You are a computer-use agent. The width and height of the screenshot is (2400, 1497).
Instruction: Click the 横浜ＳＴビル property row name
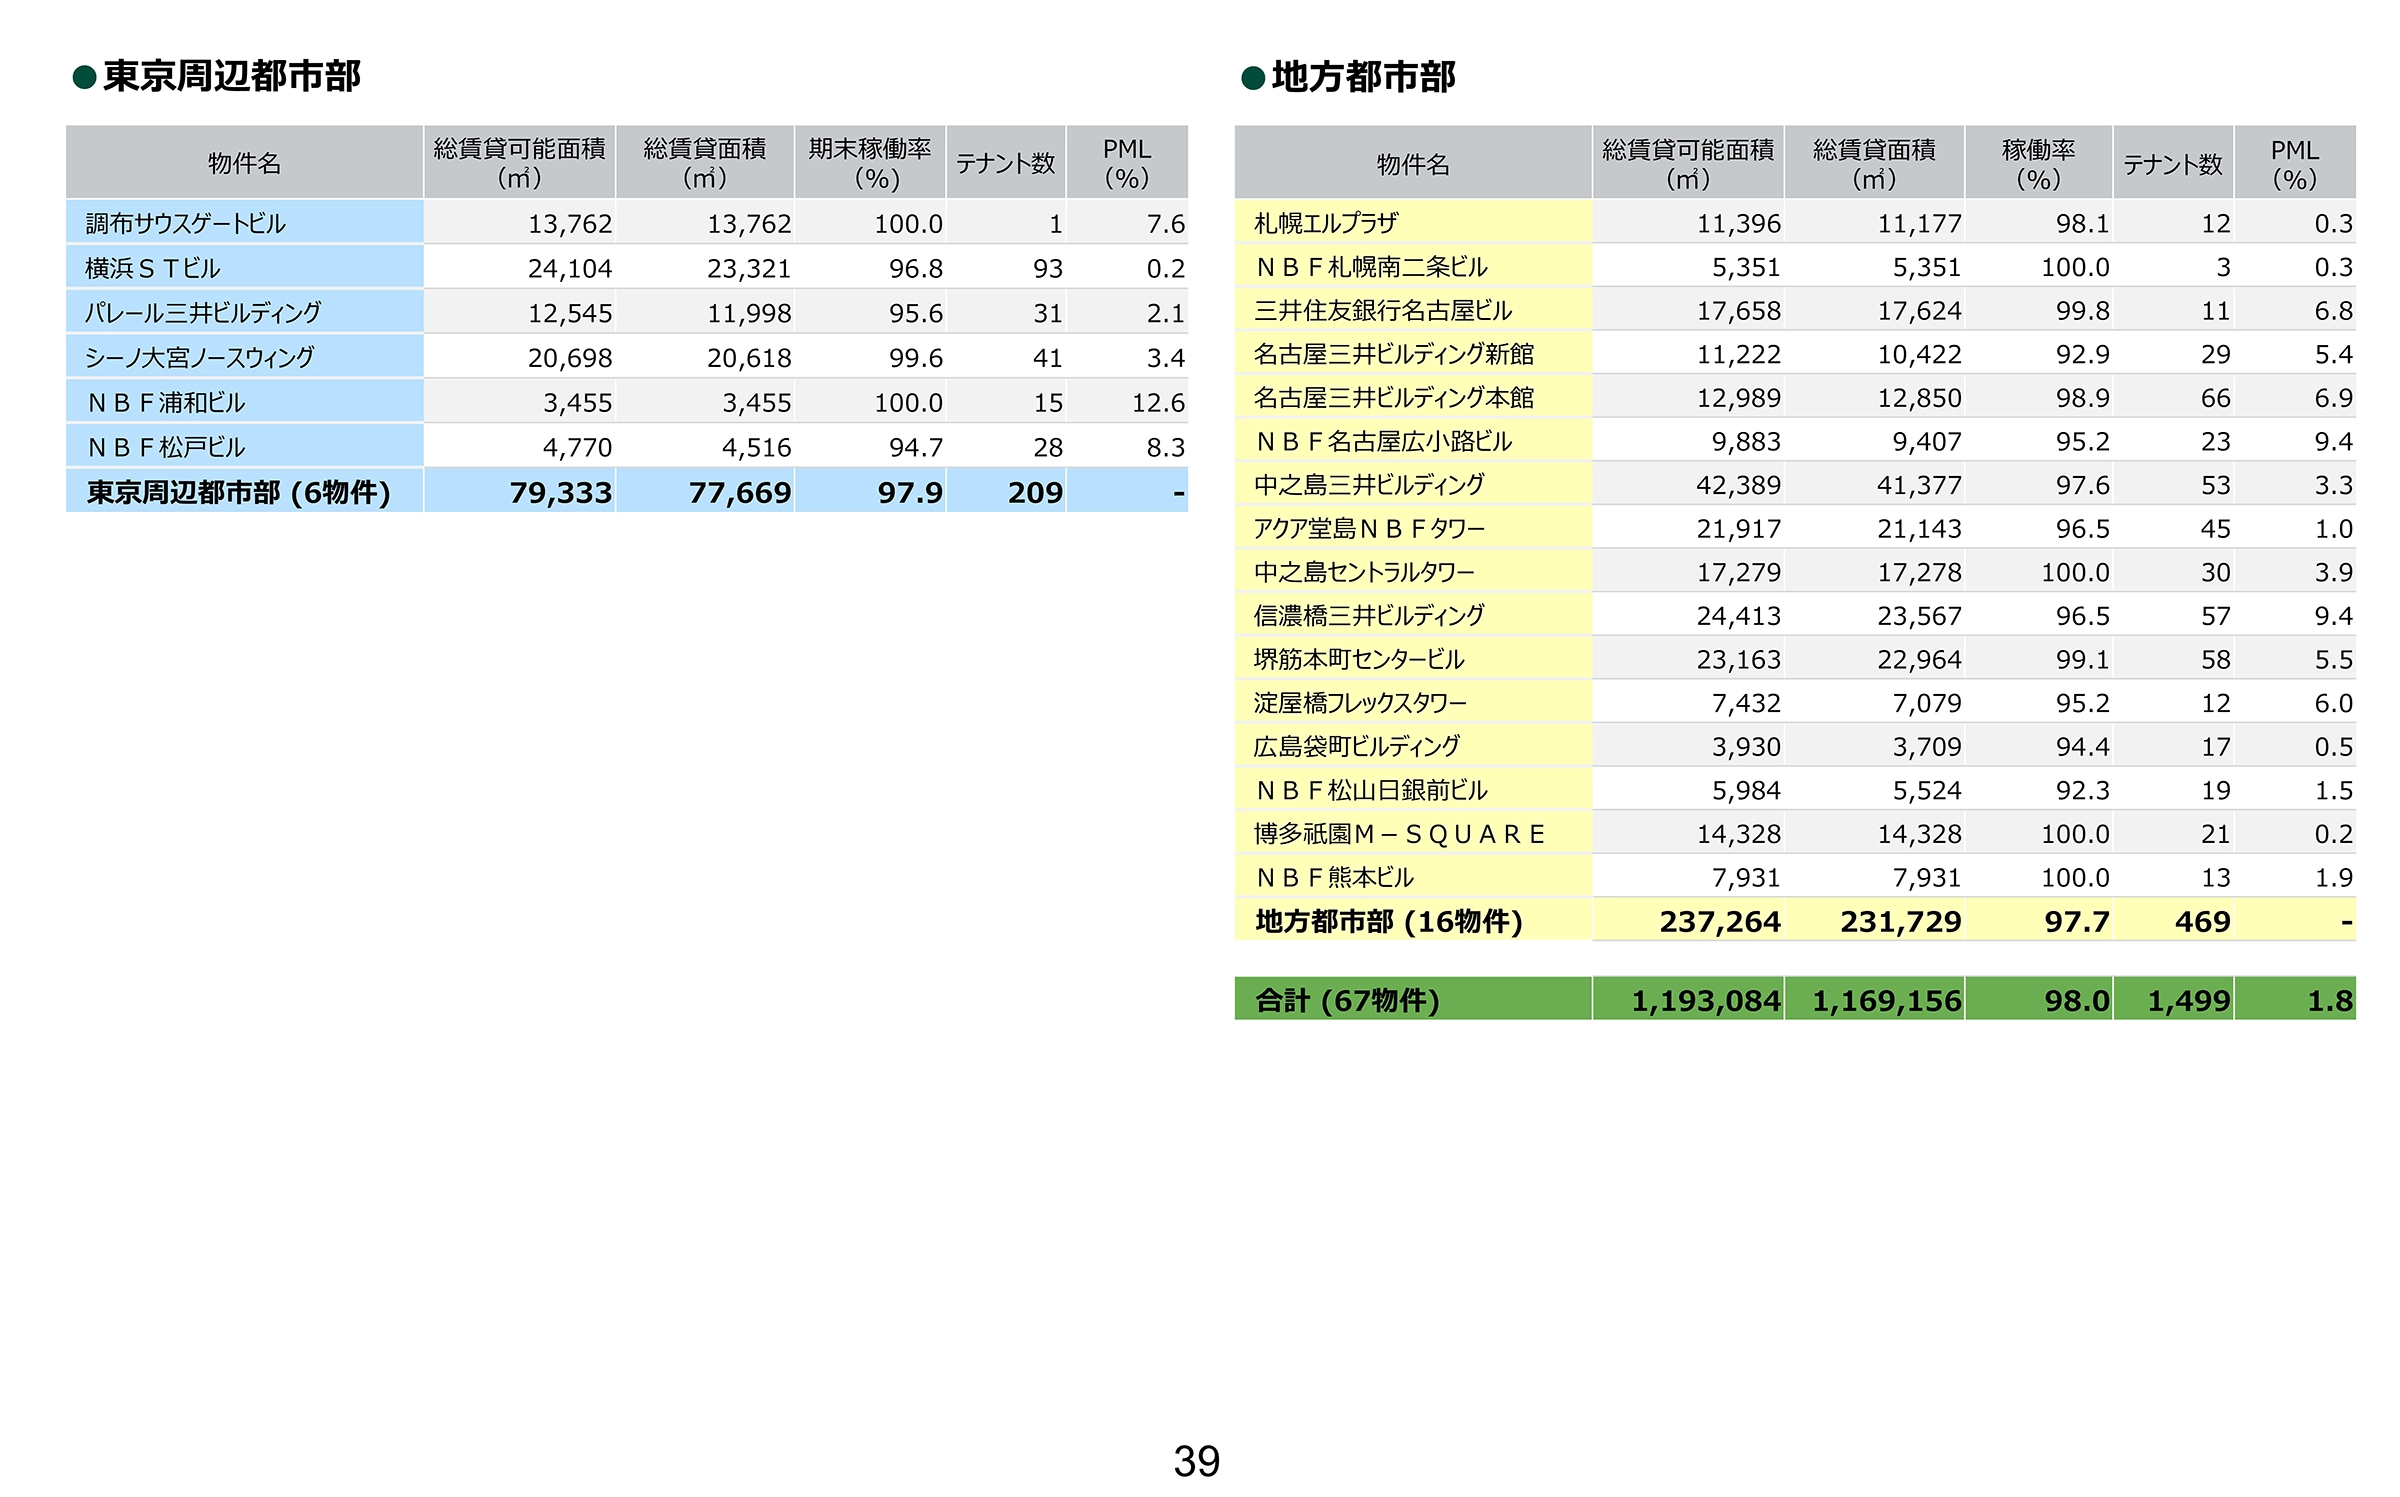tap(152, 268)
